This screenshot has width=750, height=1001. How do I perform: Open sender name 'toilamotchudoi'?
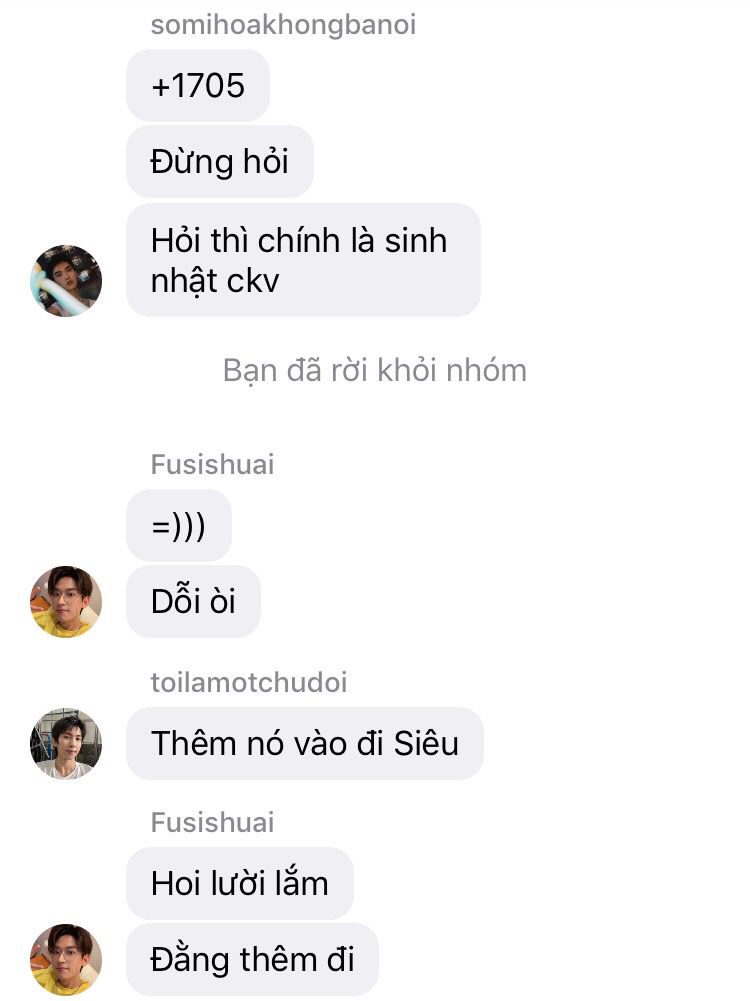[x=249, y=682]
